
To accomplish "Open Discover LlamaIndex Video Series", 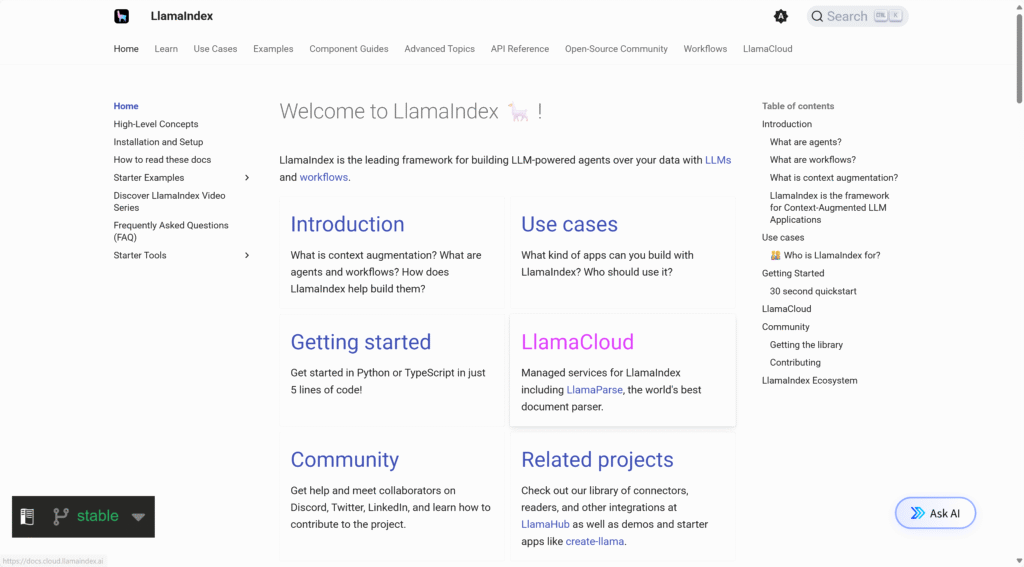I will coord(169,201).
